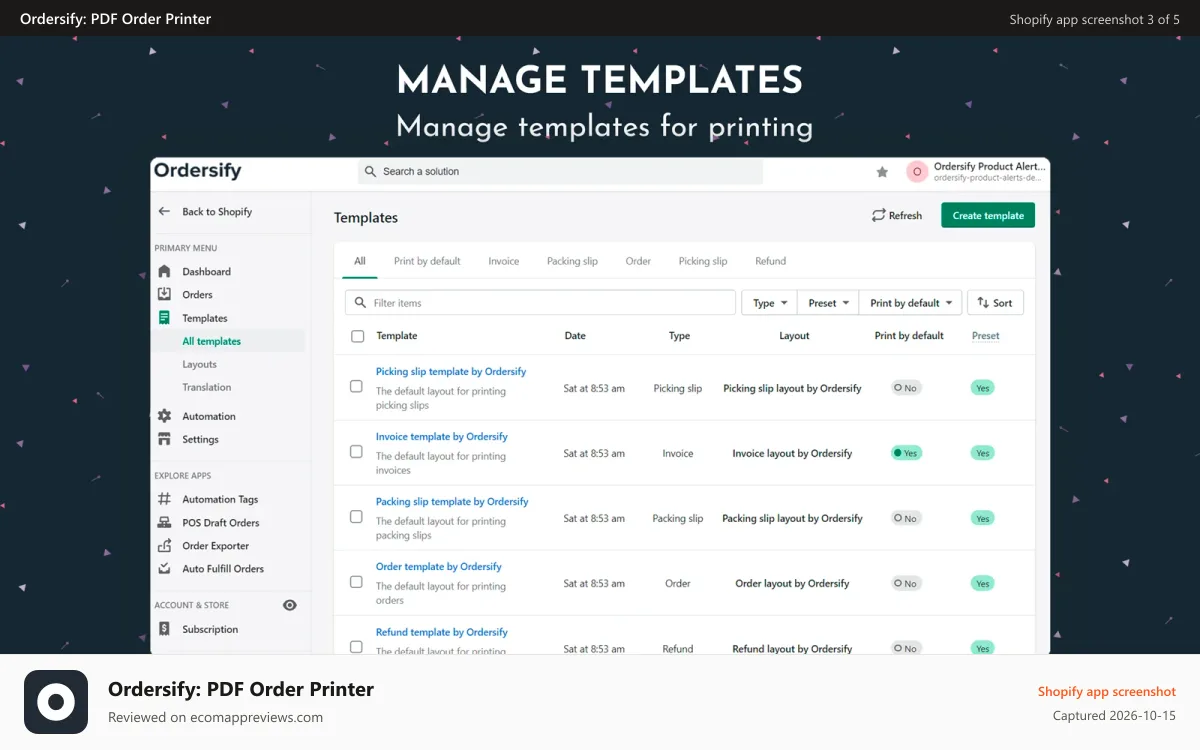
Task: Click the No badge in Packing slip row
Action: (x=906, y=518)
